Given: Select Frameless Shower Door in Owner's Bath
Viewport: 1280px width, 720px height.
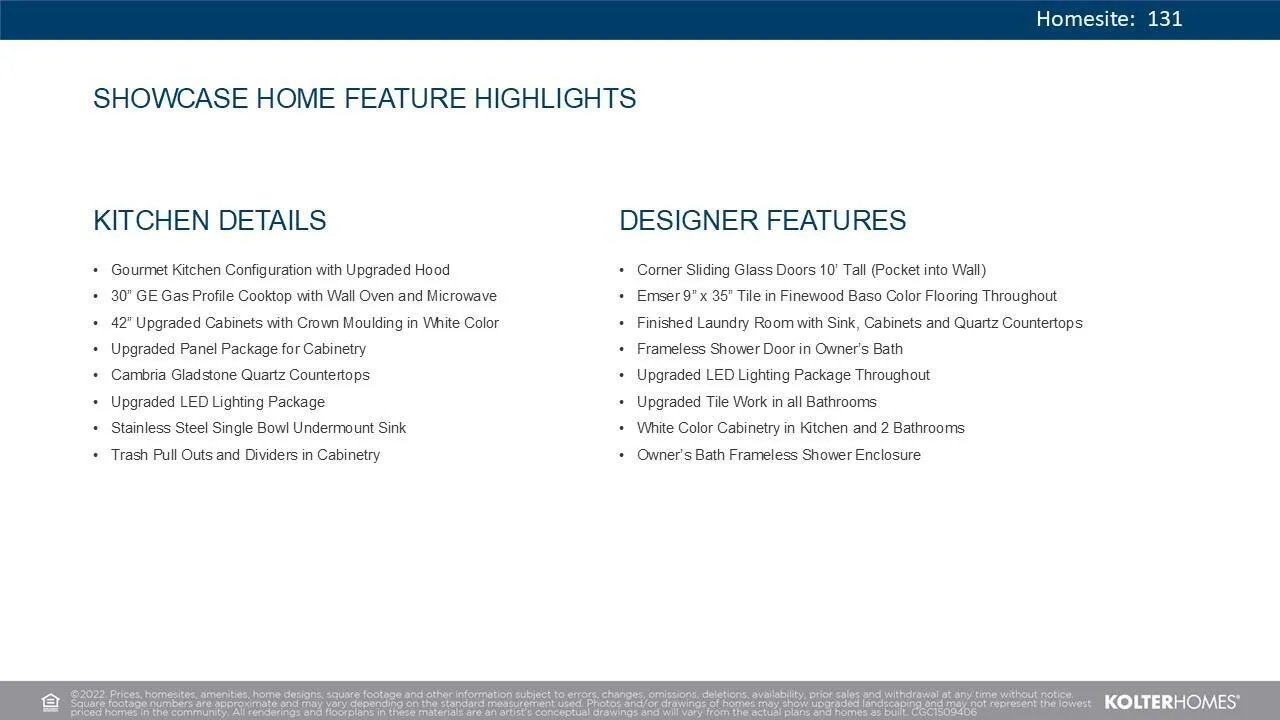Looking at the screenshot, I should (769, 349).
